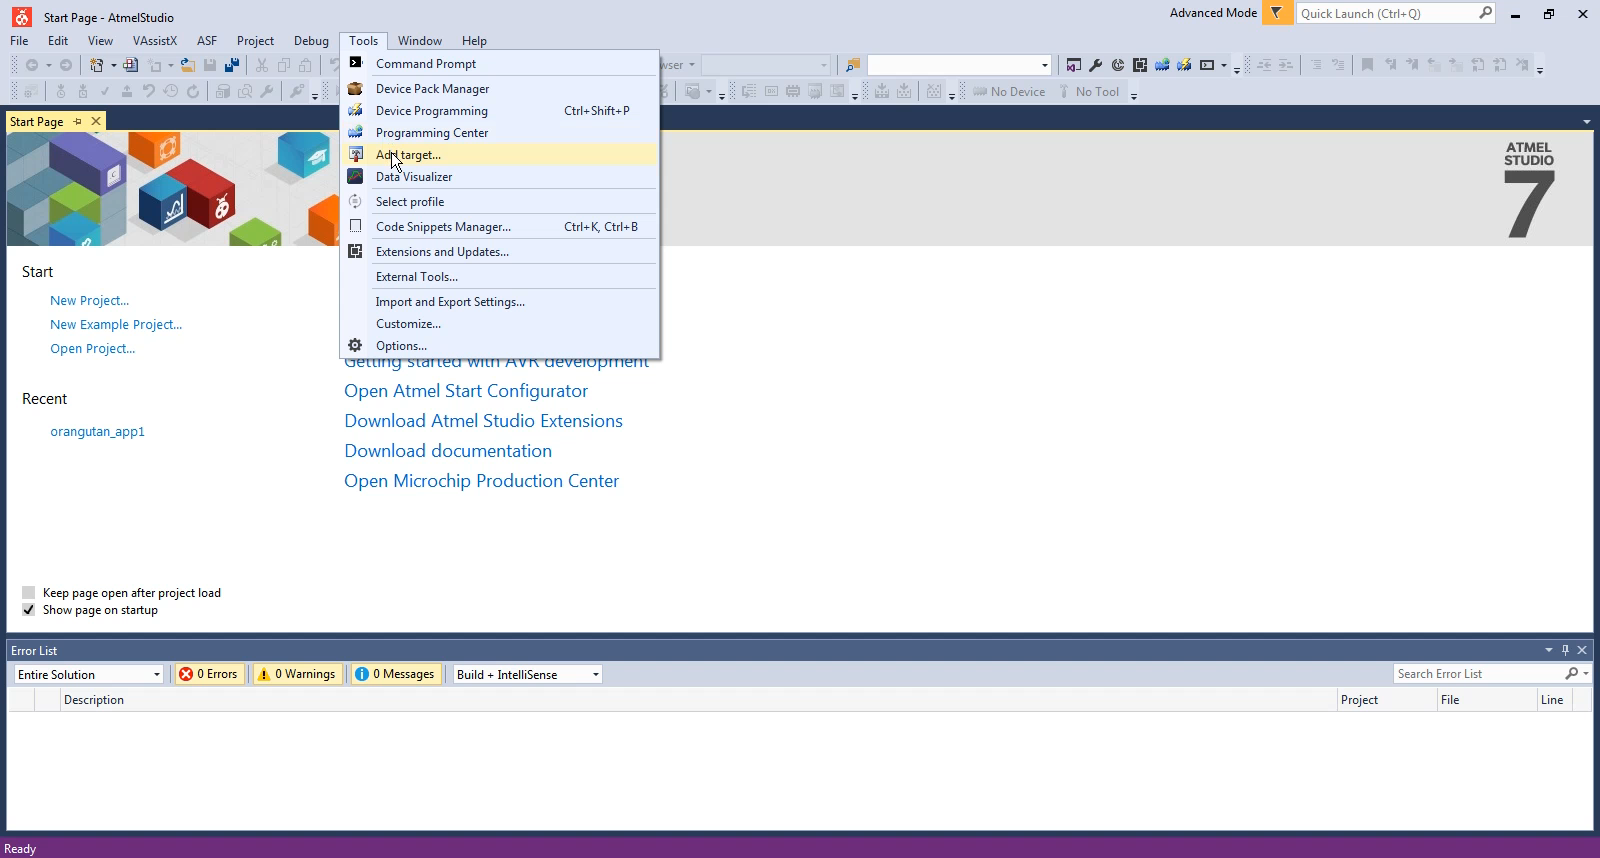1600x858 pixels.
Task: Open External Tools... dialog
Action: [x=500, y=276]
